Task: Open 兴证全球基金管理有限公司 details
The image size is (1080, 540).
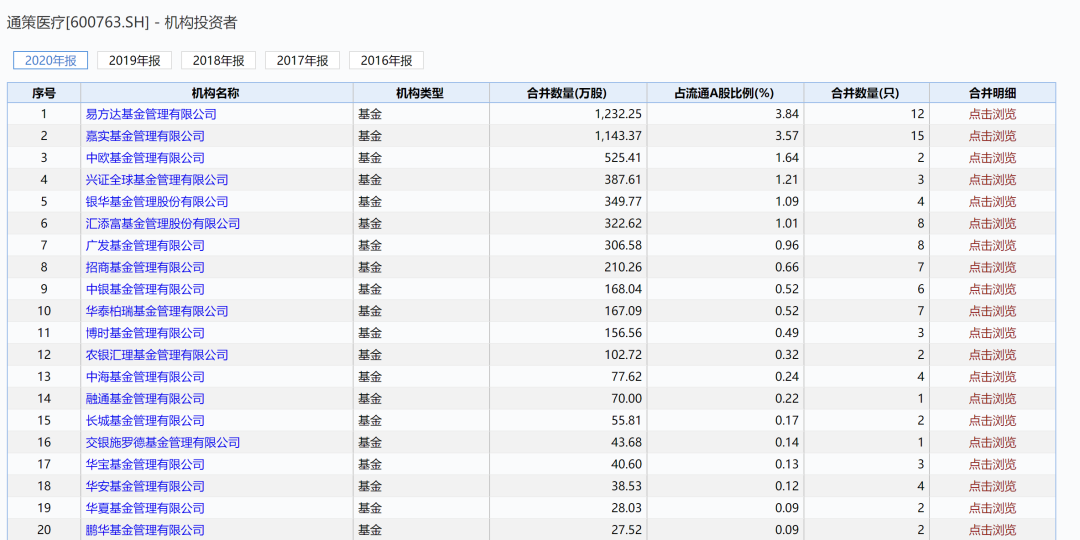Action: (x=157, y=180)
